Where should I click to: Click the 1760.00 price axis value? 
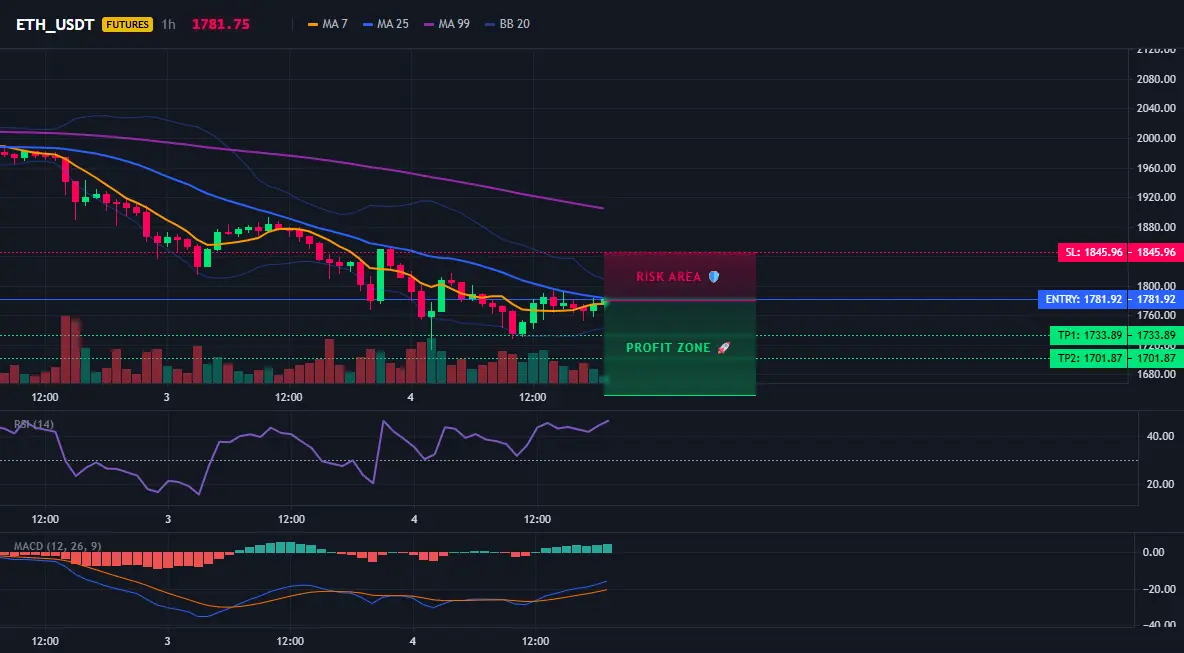coord(1156,316)
